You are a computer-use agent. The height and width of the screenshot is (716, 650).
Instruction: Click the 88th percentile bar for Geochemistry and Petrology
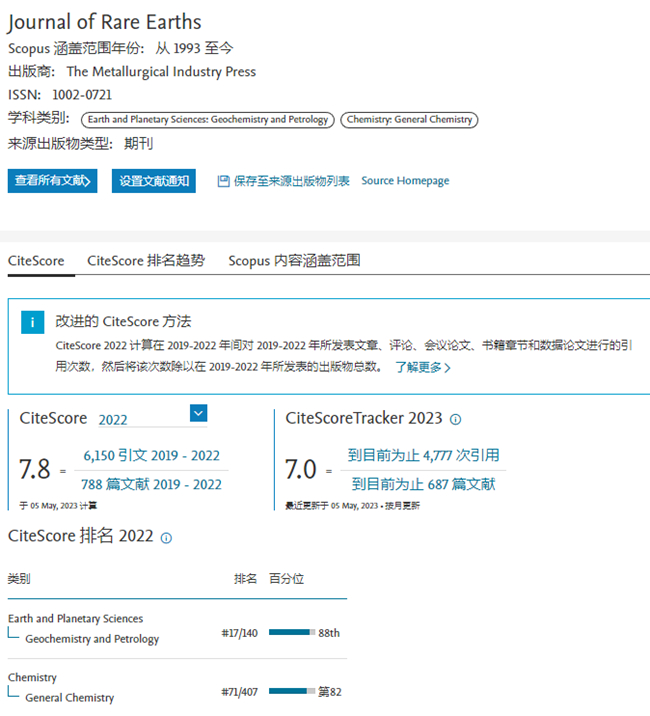click(x=292, y=633)
